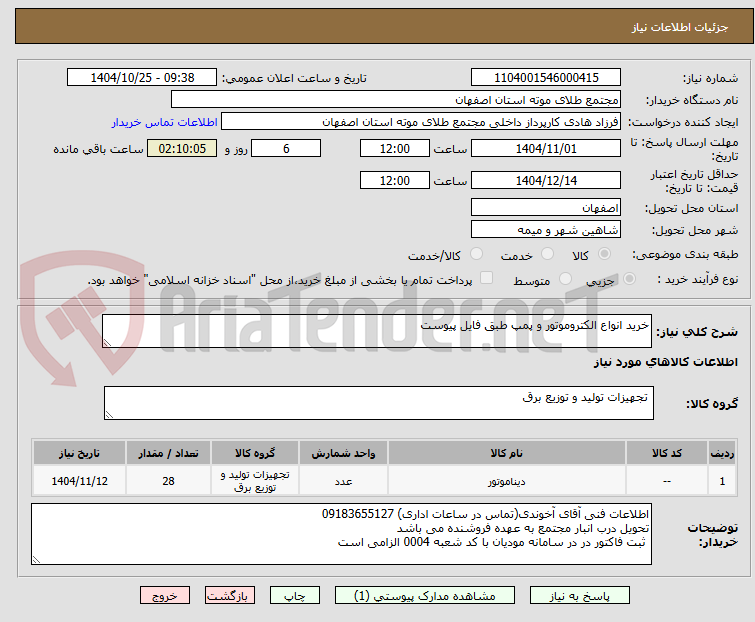Click the response deadline date 1404/11/01
The height and width of the screenshot is (622, 755).
pos(546,148)
